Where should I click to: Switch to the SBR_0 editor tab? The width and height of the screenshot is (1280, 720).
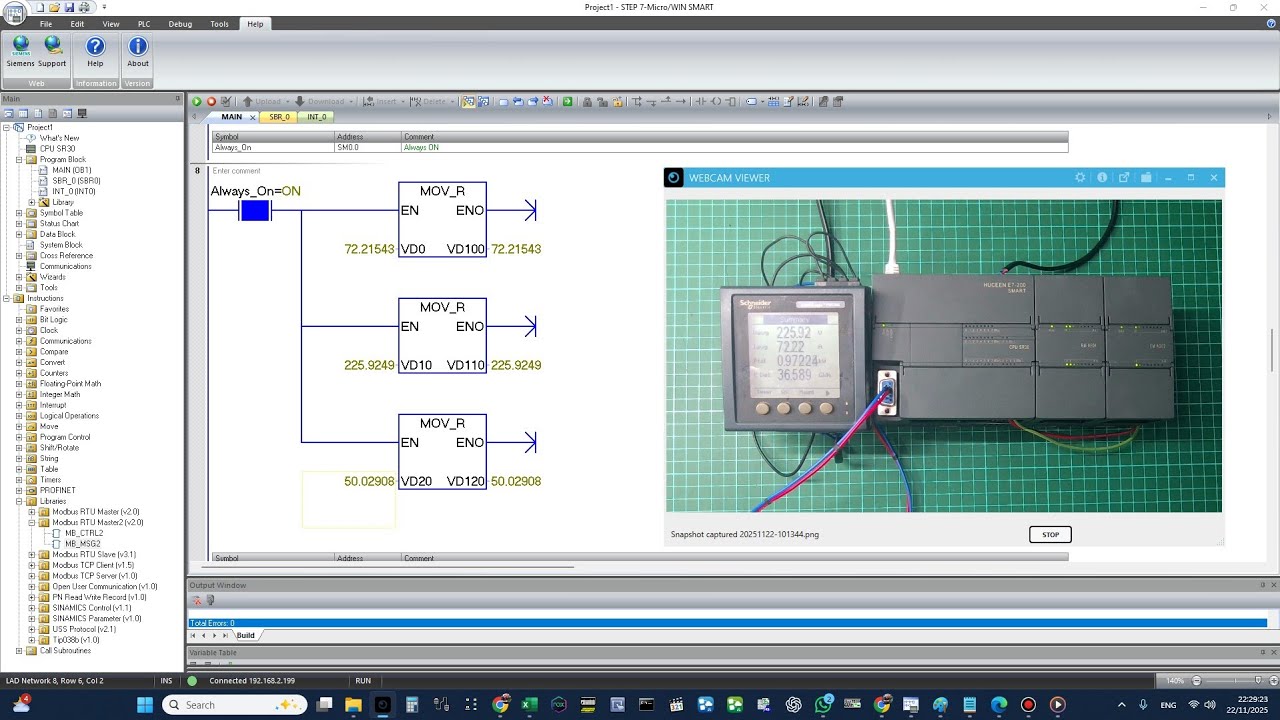pos(279,117)
